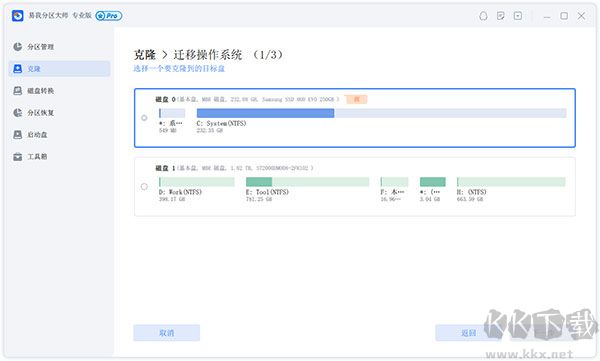Click the "E: Tool(NTFS)" label

[267, 192]
